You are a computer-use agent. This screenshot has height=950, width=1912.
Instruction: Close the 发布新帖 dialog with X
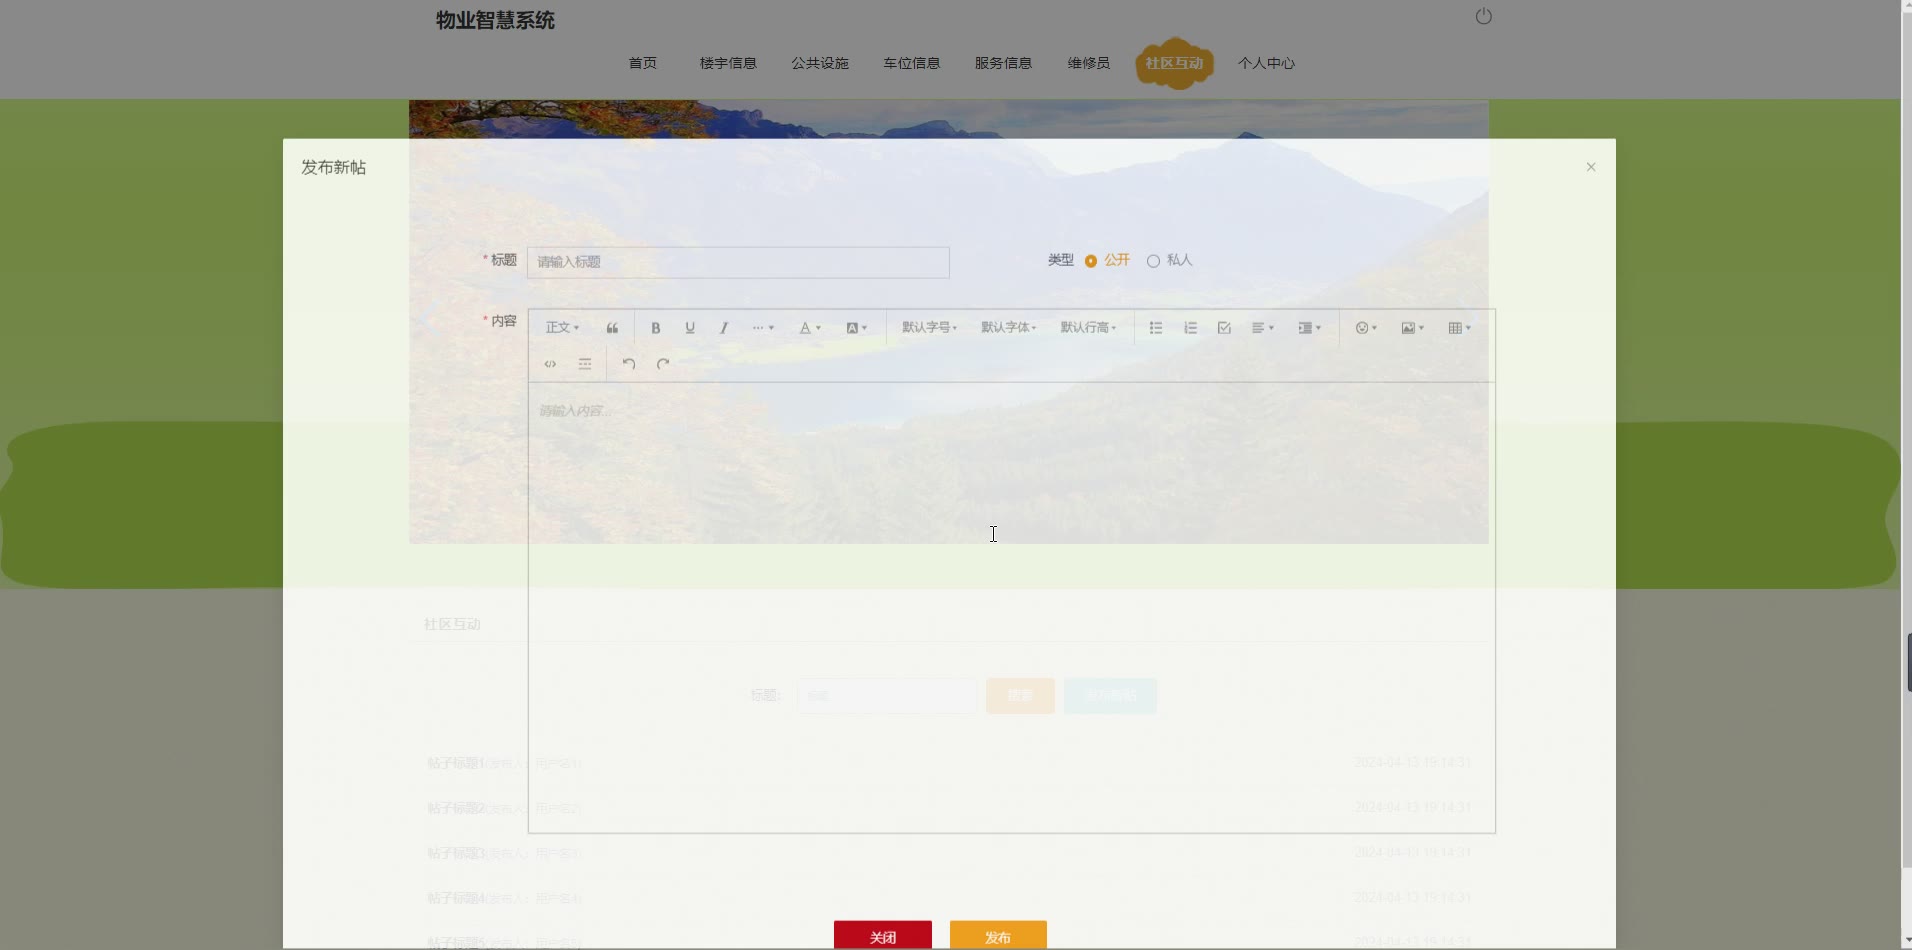click(x=1591, y=167)
